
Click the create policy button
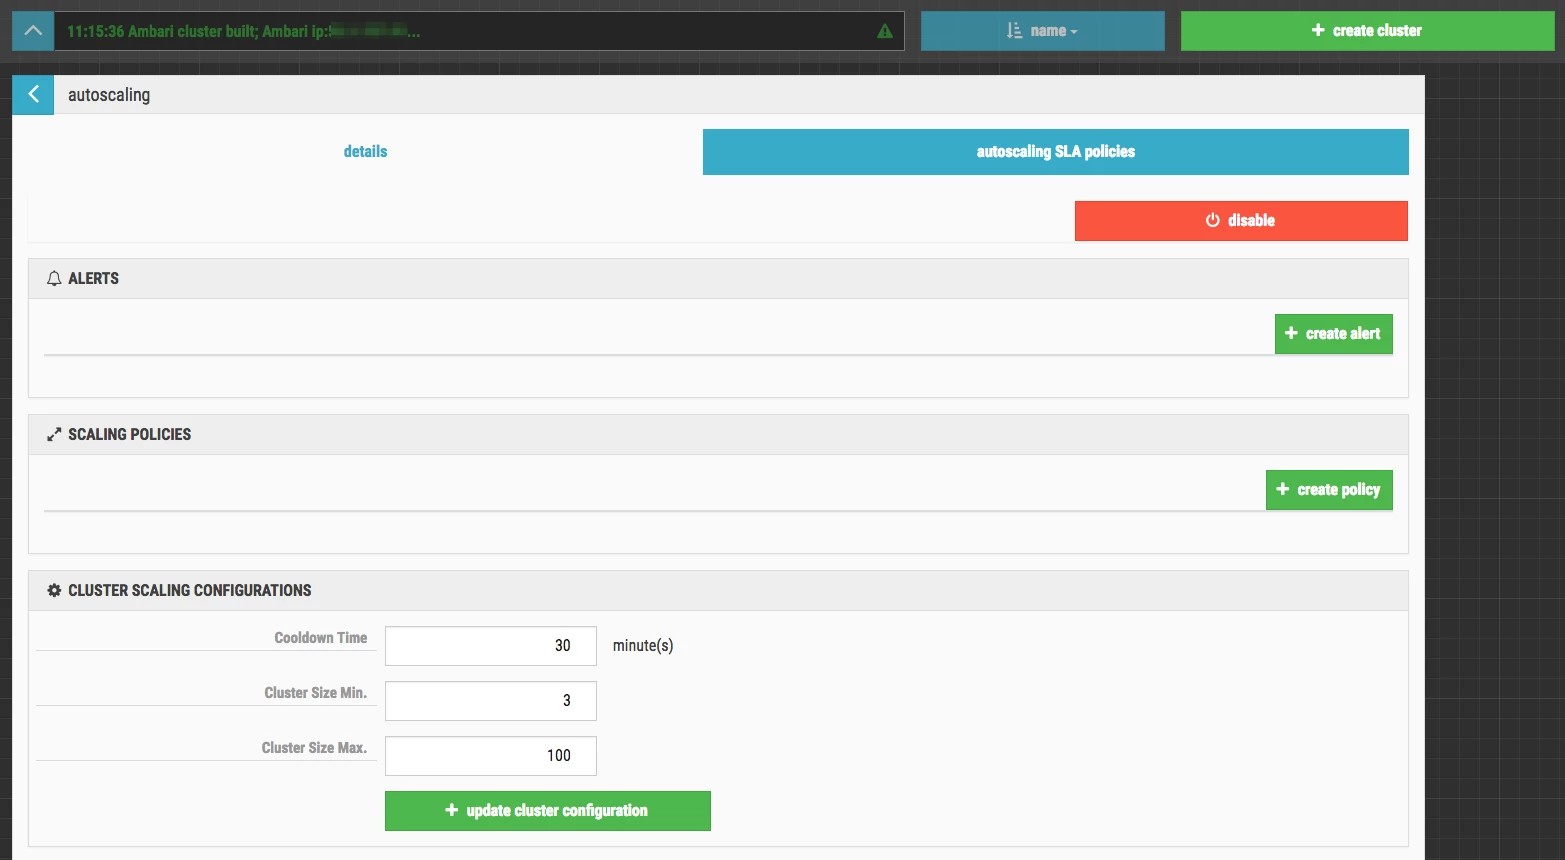(1329, 490)
